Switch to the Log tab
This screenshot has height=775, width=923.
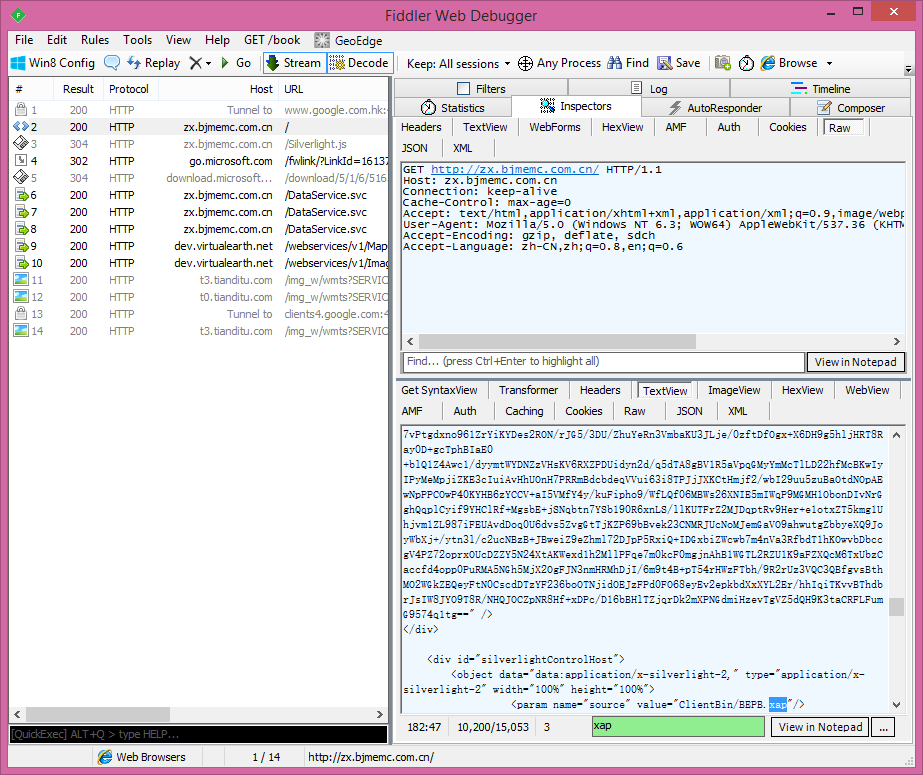pyautogui.click(x=649, y=89)
